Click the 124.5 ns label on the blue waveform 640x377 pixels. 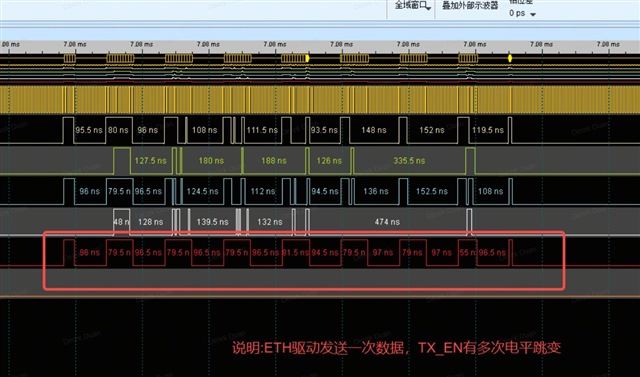coord(202,191)
